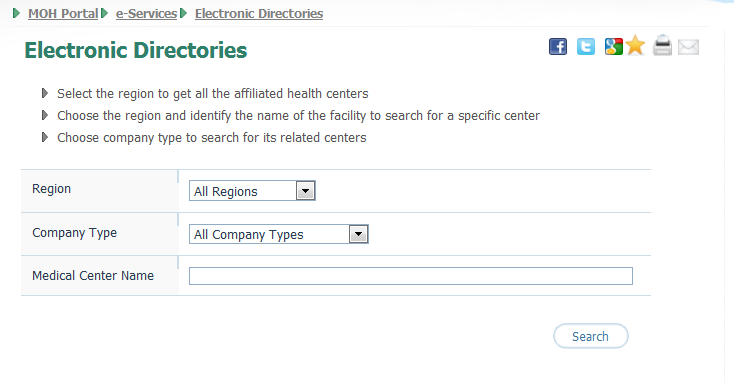The height and width of the screenshot is (383, 734).
Task: Click the printer icon to print
Action: point(662,45)
